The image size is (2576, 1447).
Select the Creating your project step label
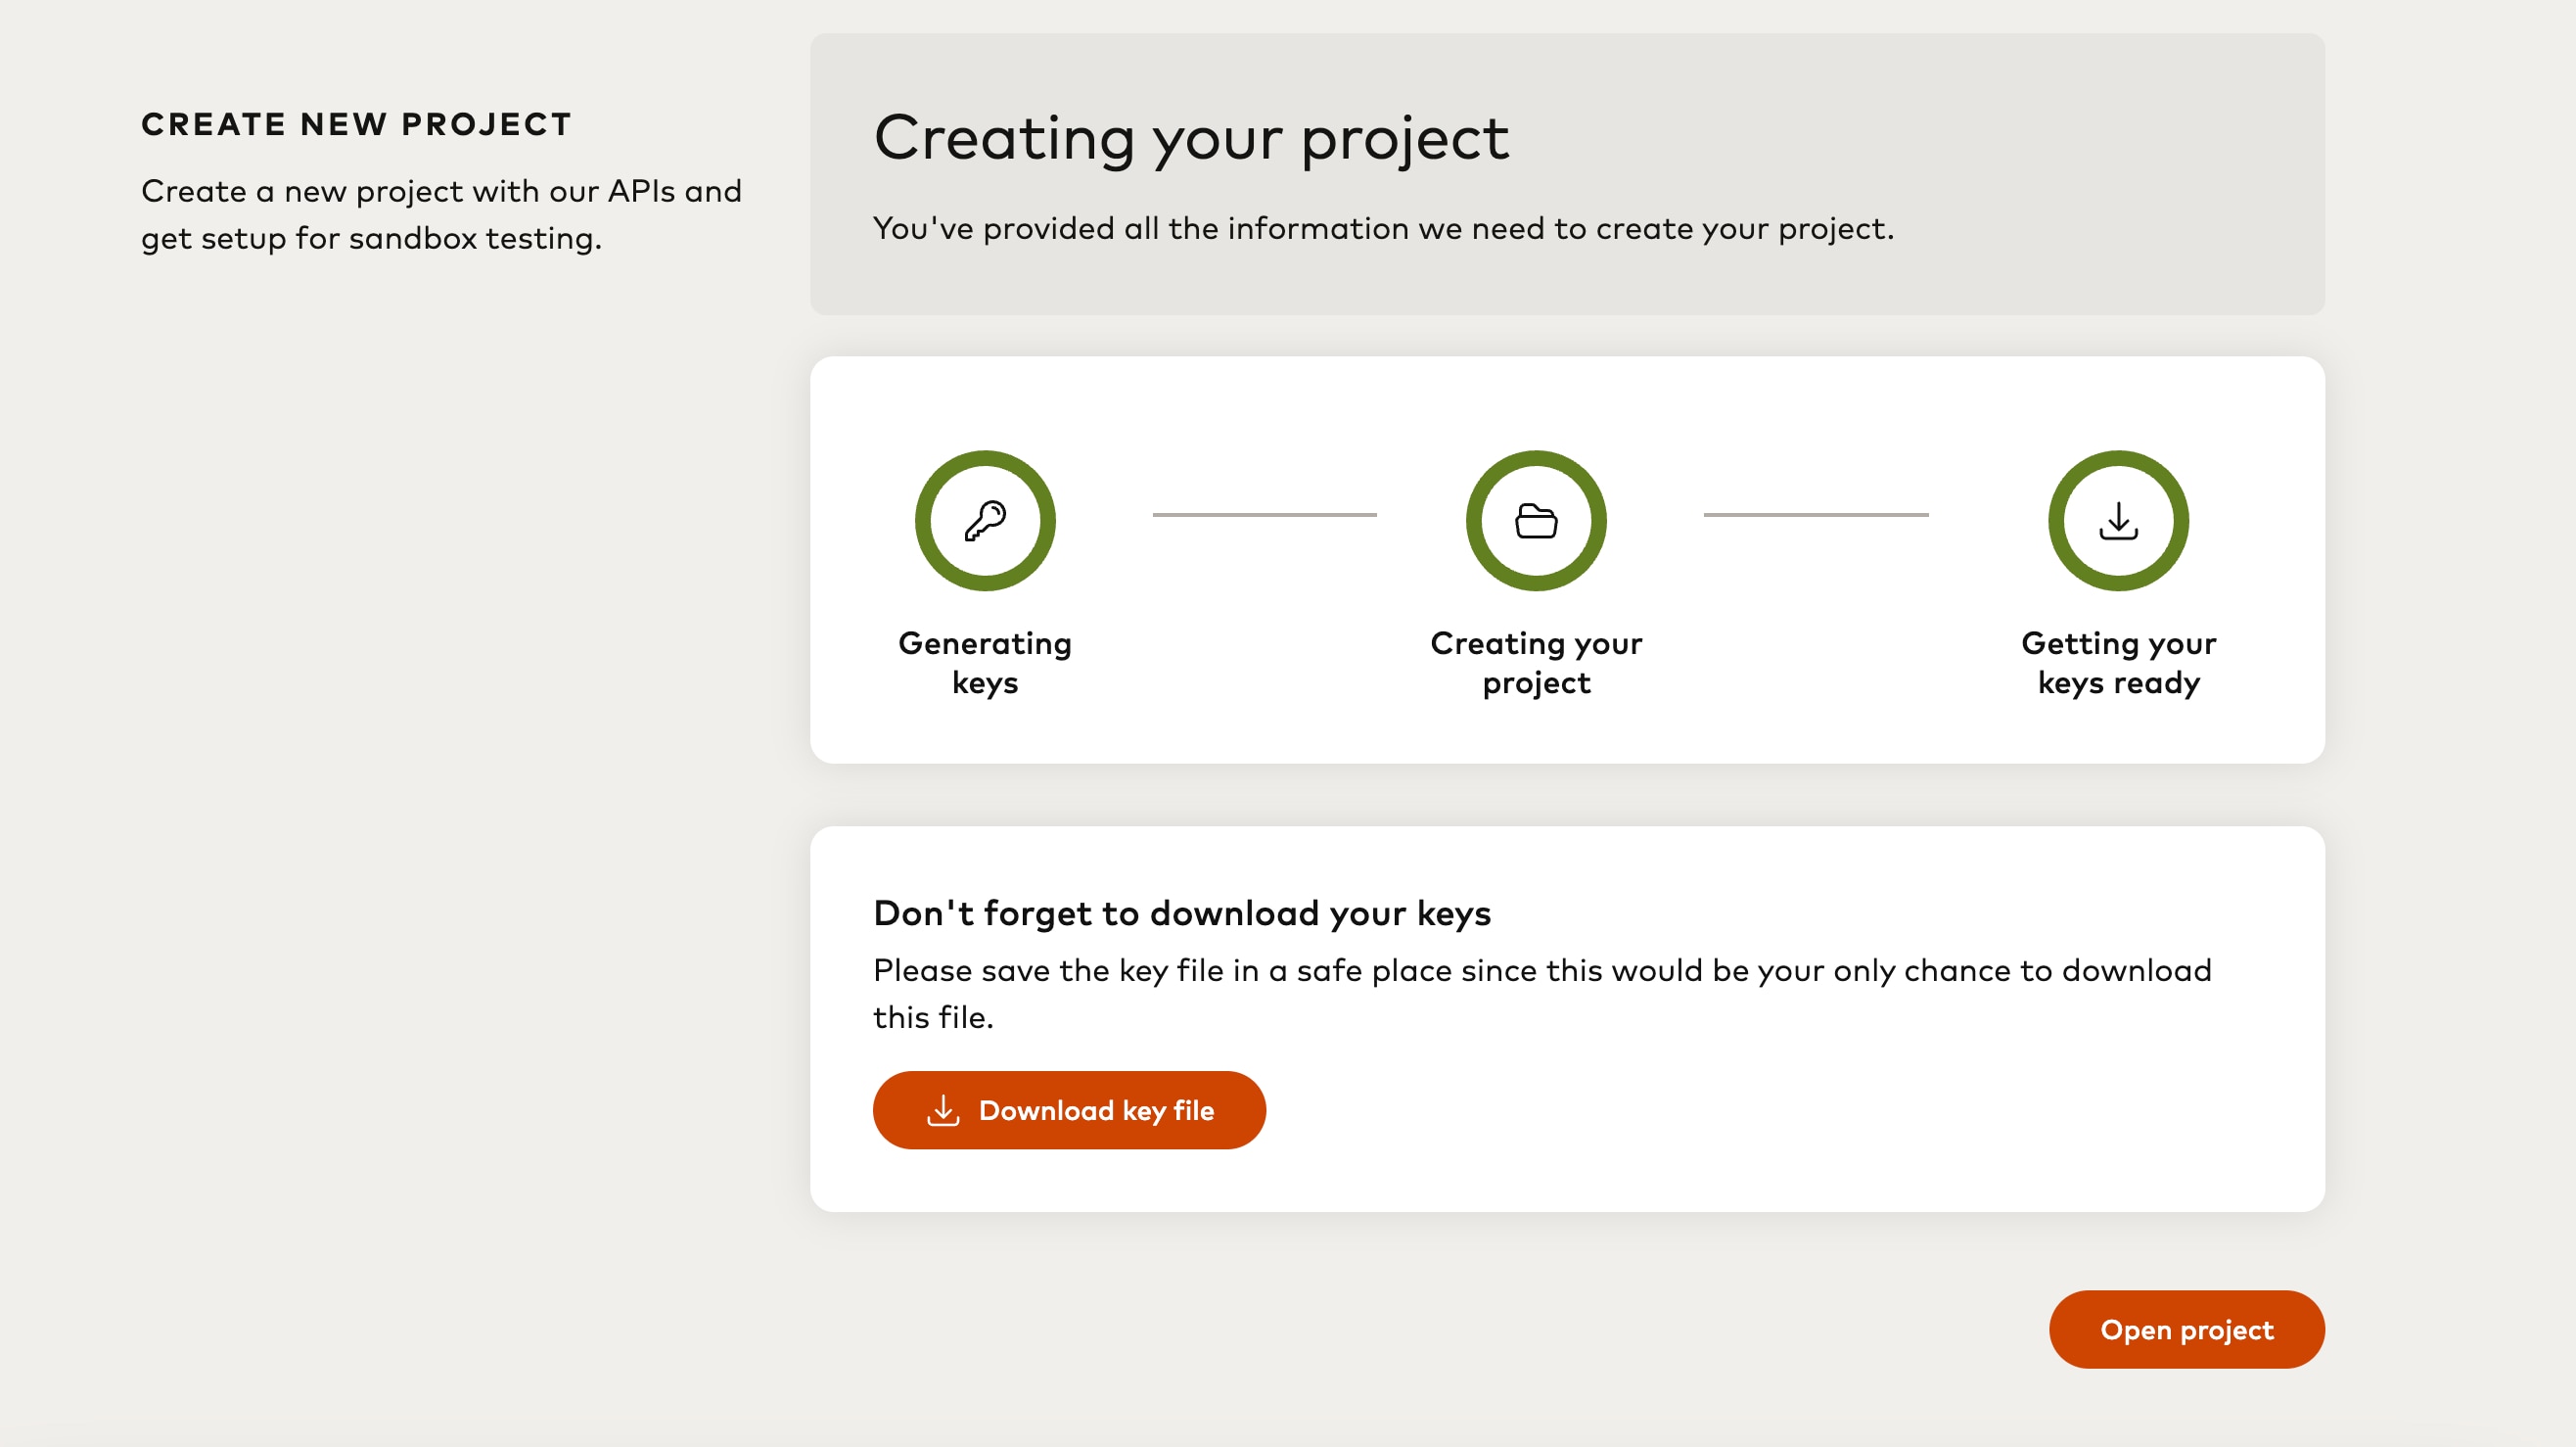coord(1536,662)
